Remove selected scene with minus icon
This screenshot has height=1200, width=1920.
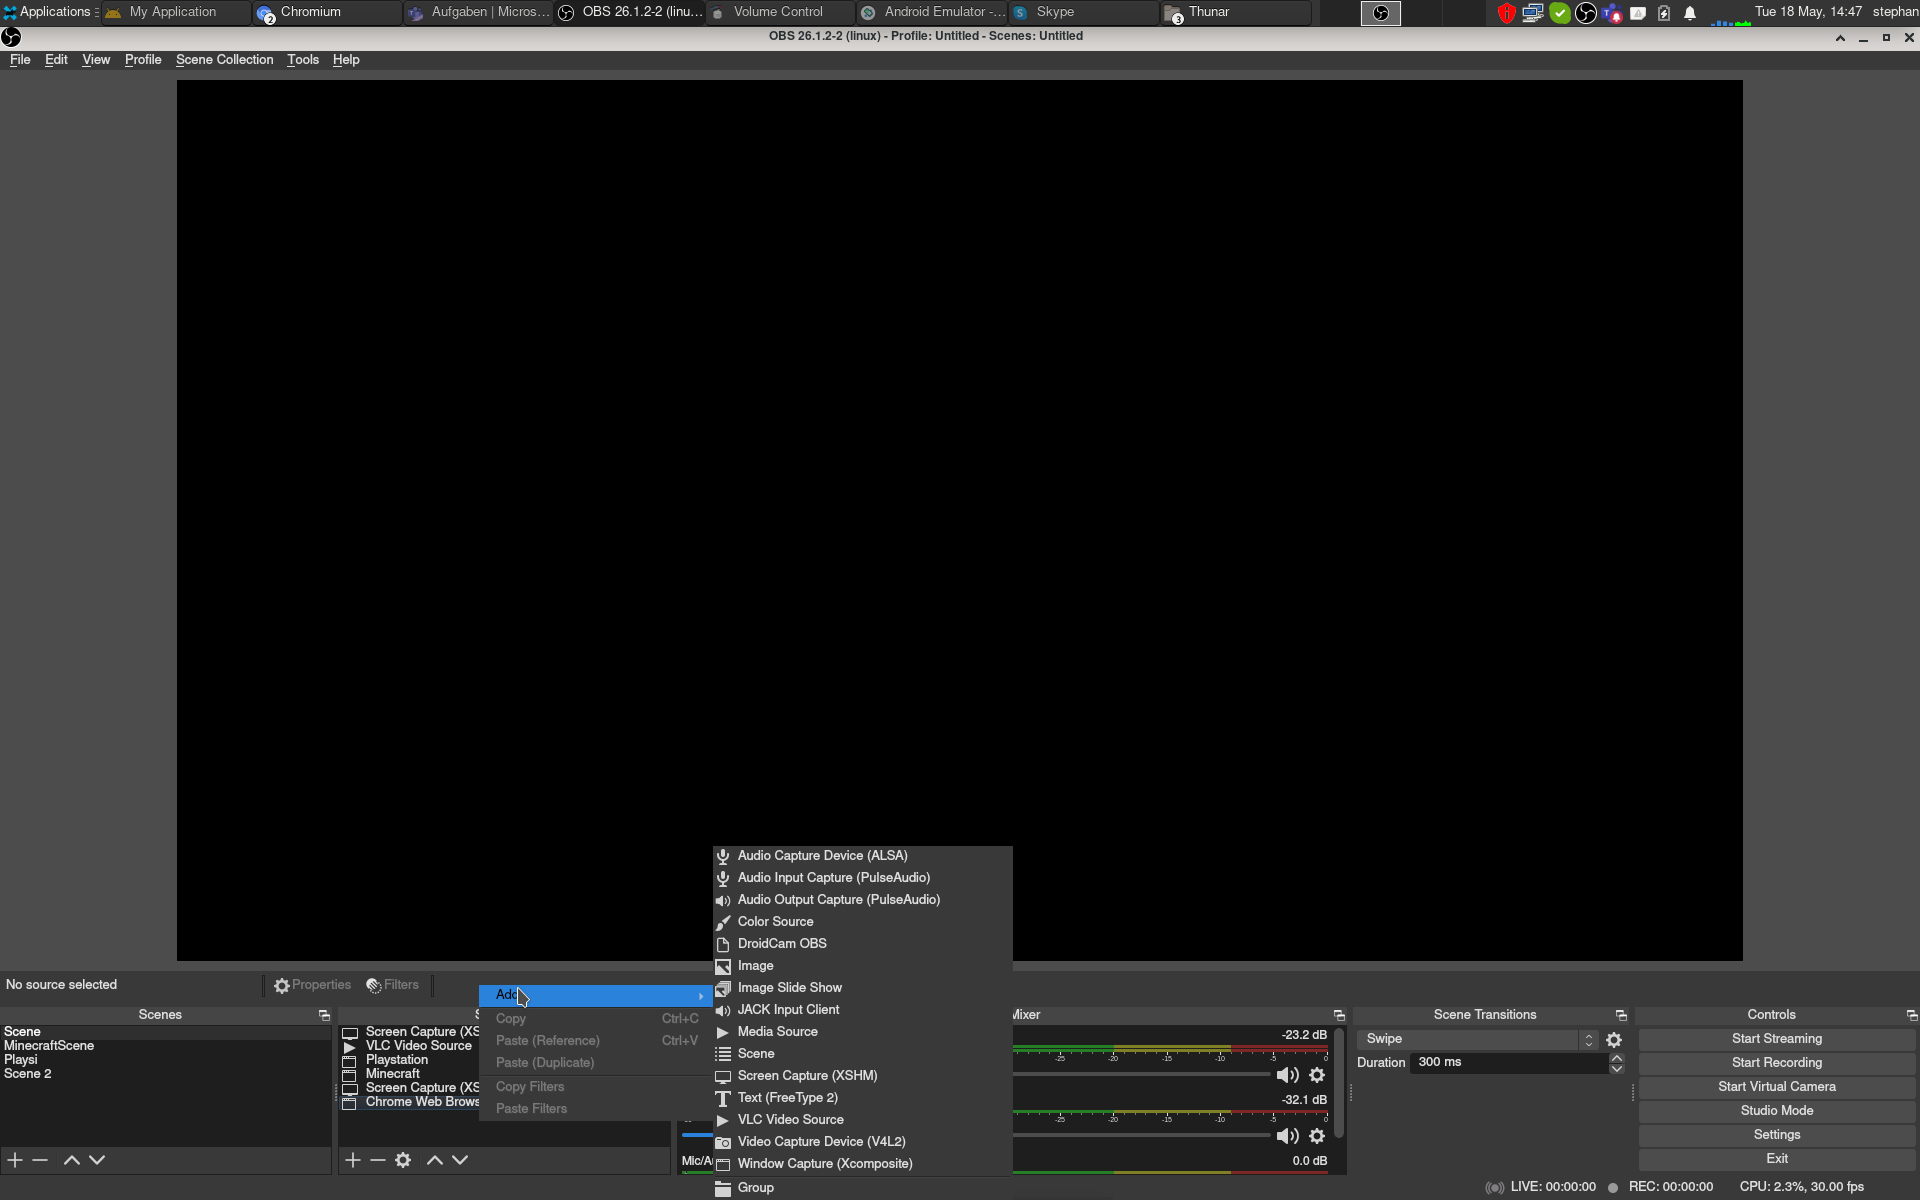tap(40, 1160)
